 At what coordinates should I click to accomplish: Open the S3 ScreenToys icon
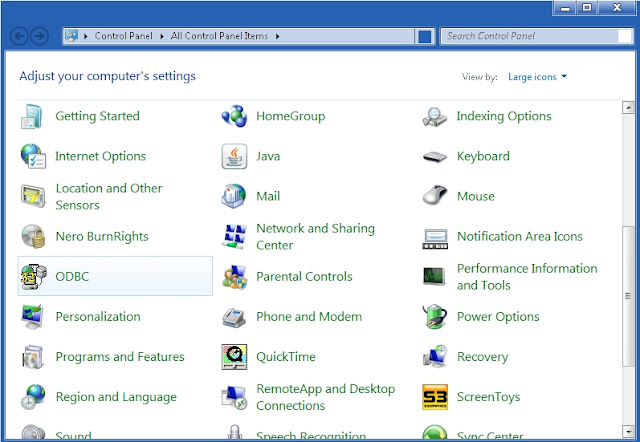pyautogui.click(x=435, y=397)
